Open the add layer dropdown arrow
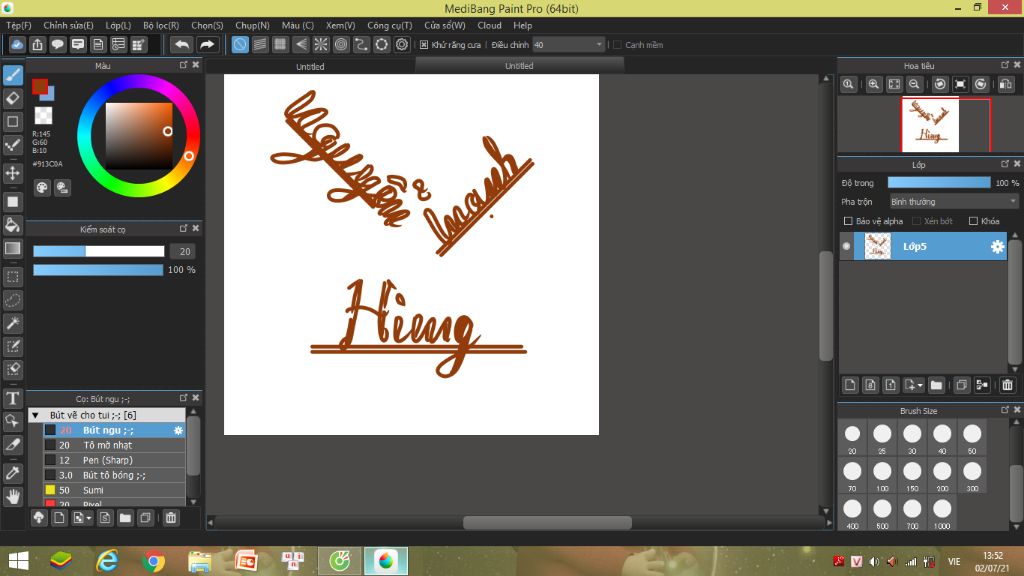The image size is (1024, 576). coord(920,385)
